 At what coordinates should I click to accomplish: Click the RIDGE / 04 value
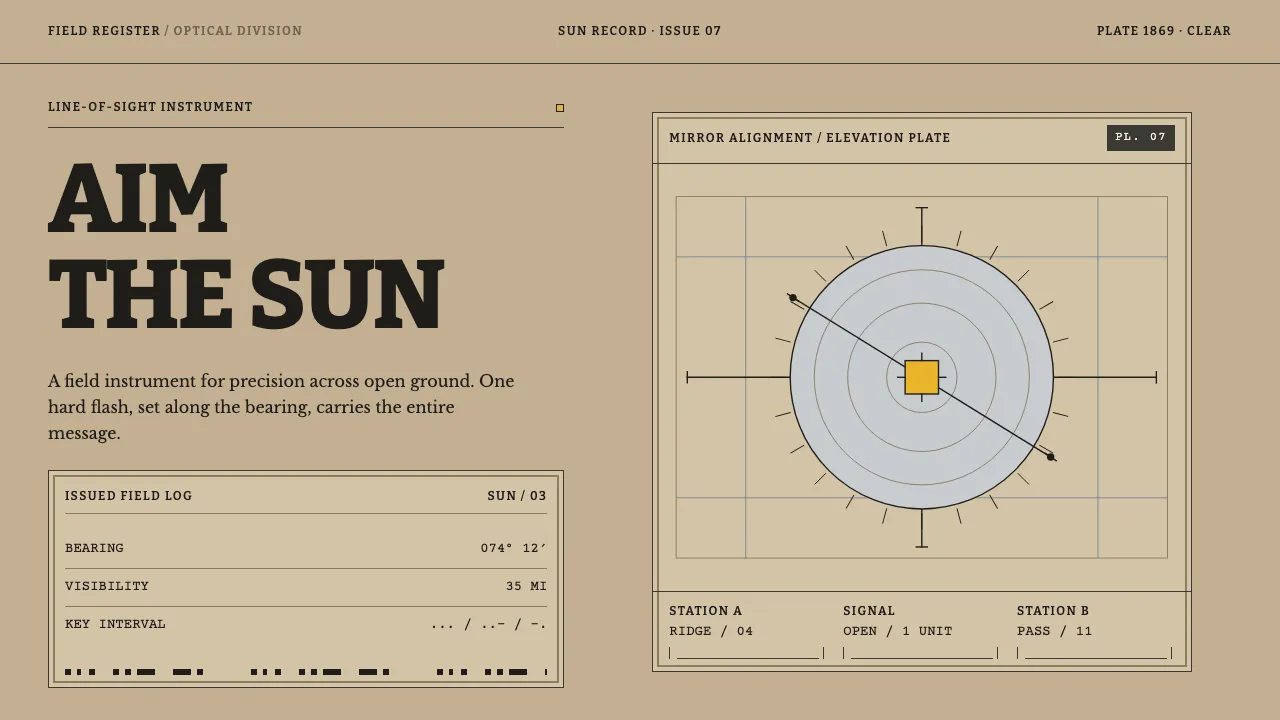click(711, 631)
